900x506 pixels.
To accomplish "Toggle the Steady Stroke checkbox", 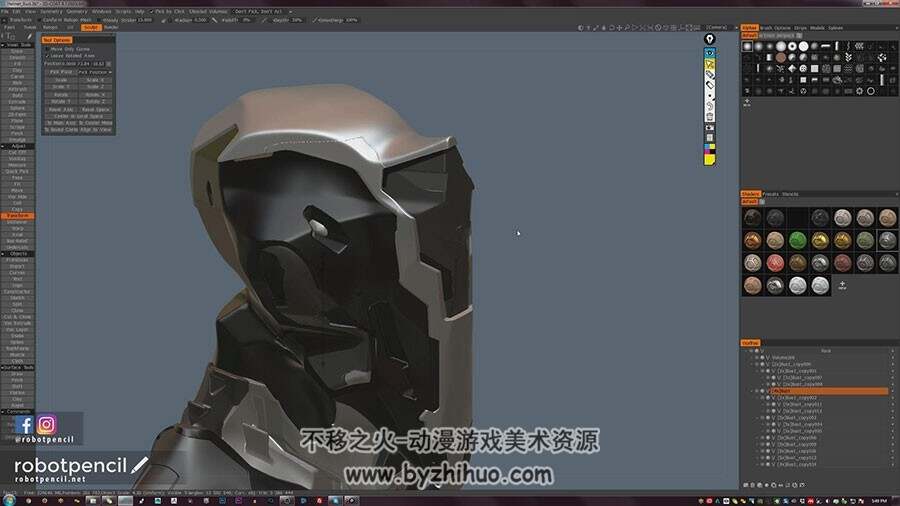I will (99, 20).
